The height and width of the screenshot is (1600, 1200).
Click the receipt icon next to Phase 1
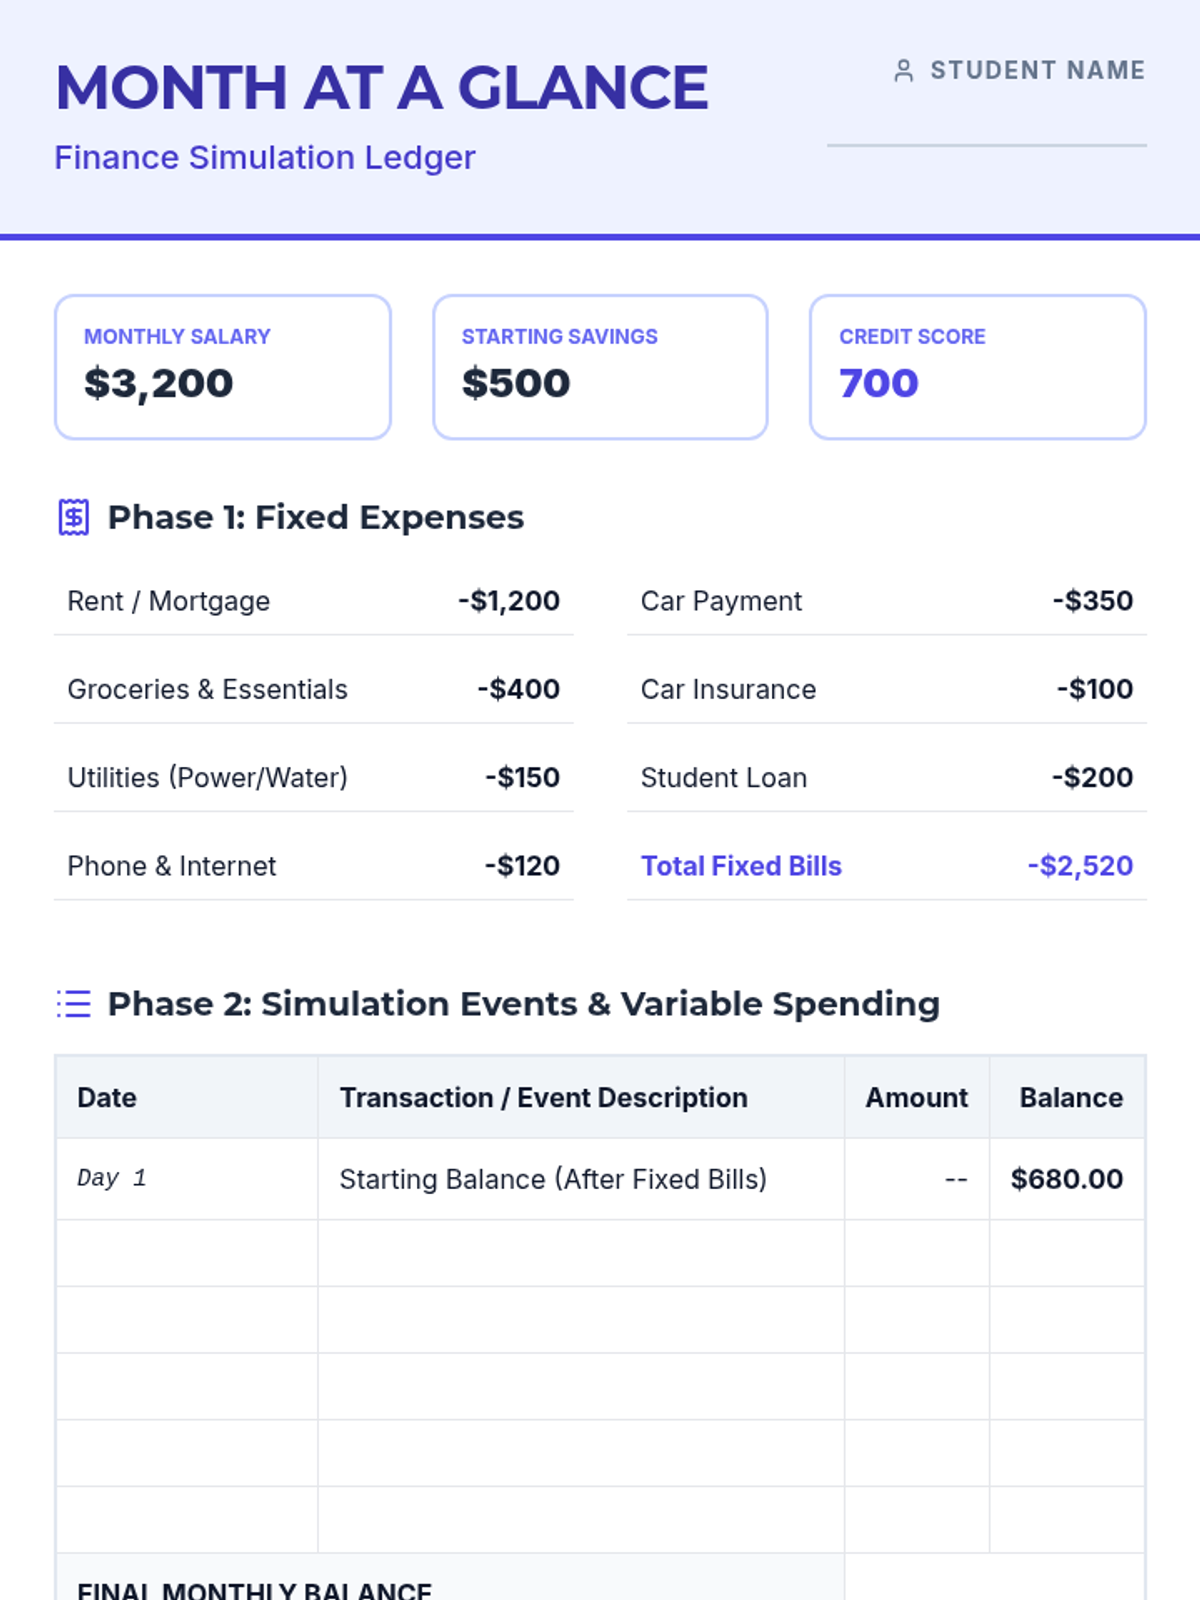coord(74,518)
